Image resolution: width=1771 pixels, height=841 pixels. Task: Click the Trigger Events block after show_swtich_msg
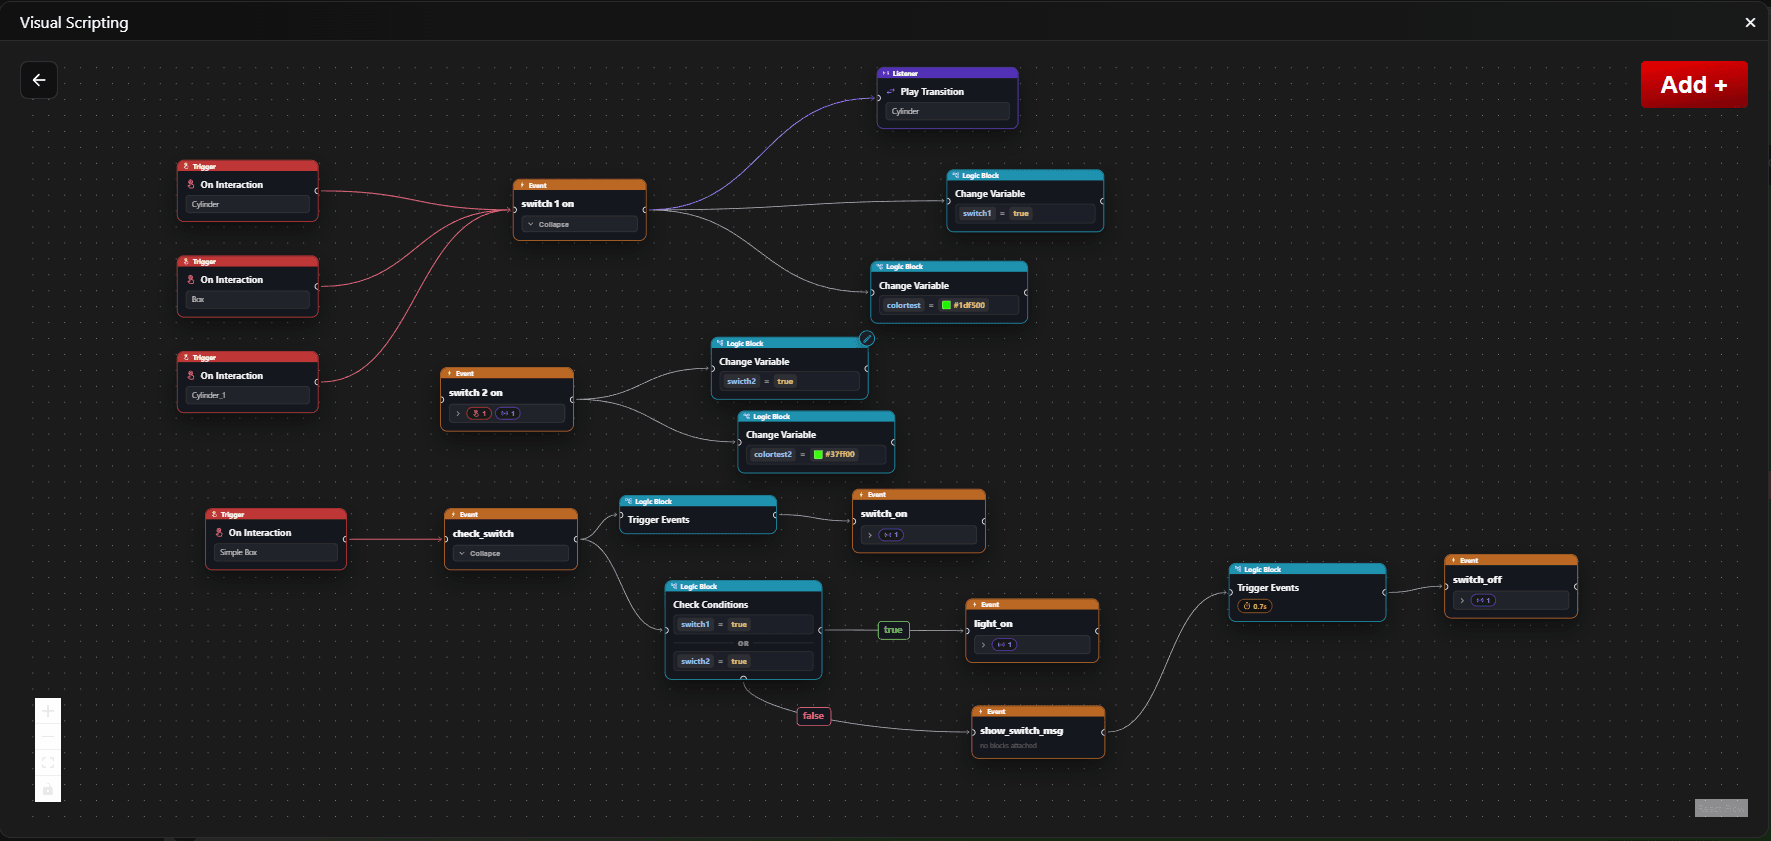point(1307,592)
